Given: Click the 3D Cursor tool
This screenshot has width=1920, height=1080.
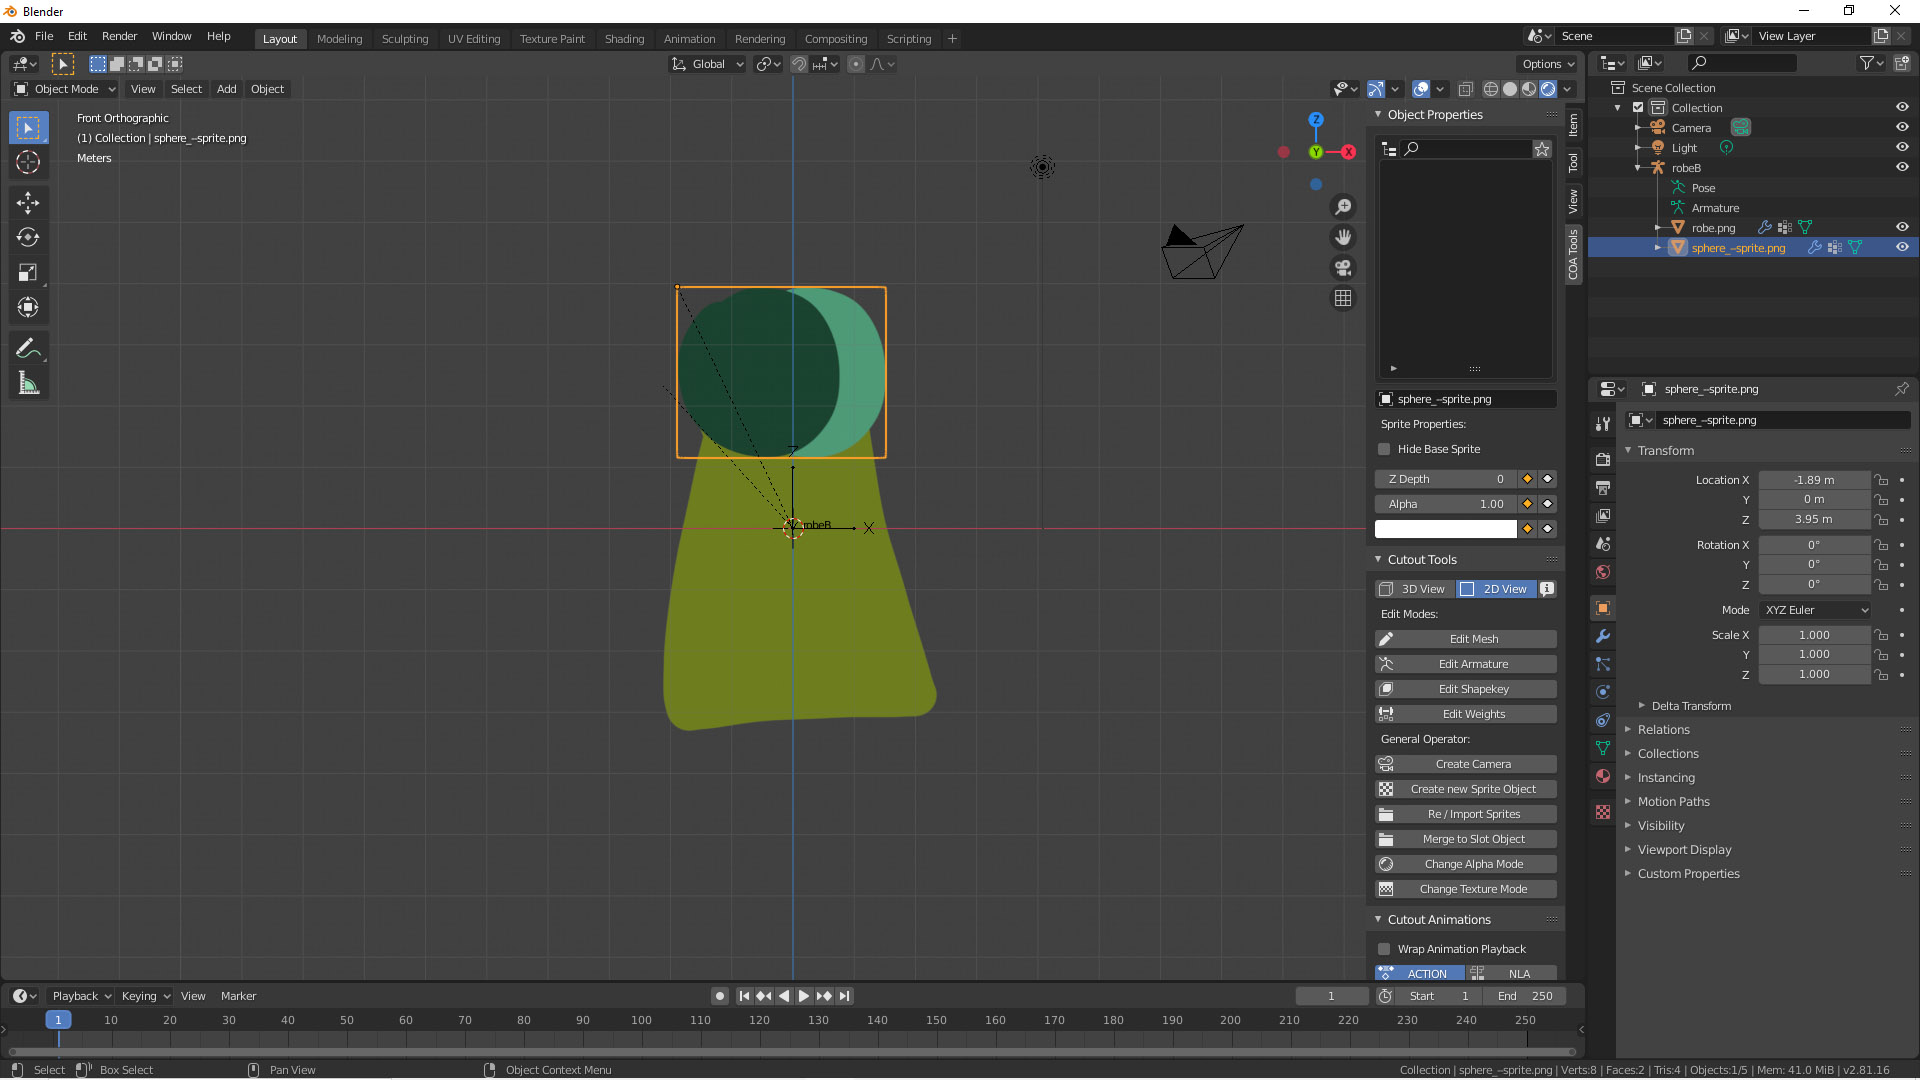Looking at the screenshot, I should click(28, 162).
